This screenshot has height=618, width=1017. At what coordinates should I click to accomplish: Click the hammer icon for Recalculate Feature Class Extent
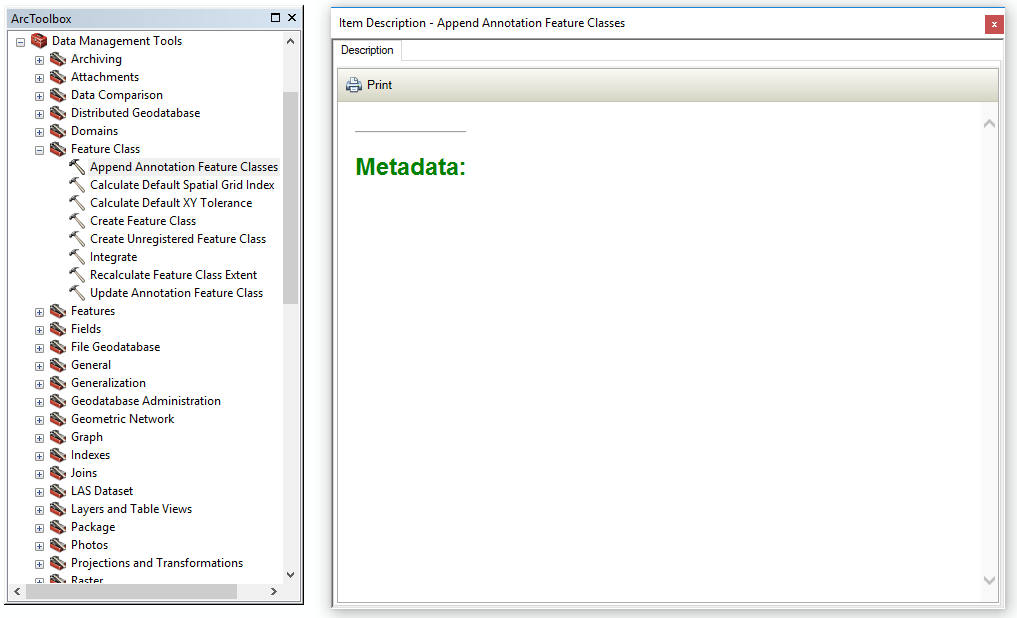click(x=77, y=275)
